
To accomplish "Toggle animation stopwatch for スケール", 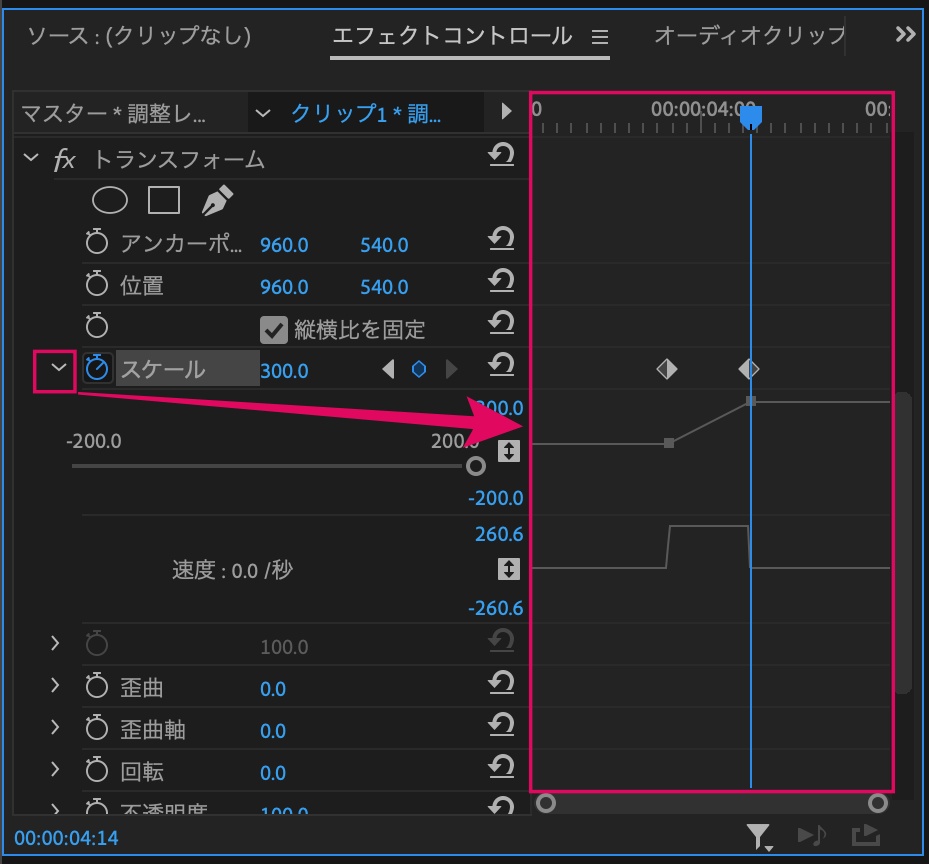I will 97,368.
